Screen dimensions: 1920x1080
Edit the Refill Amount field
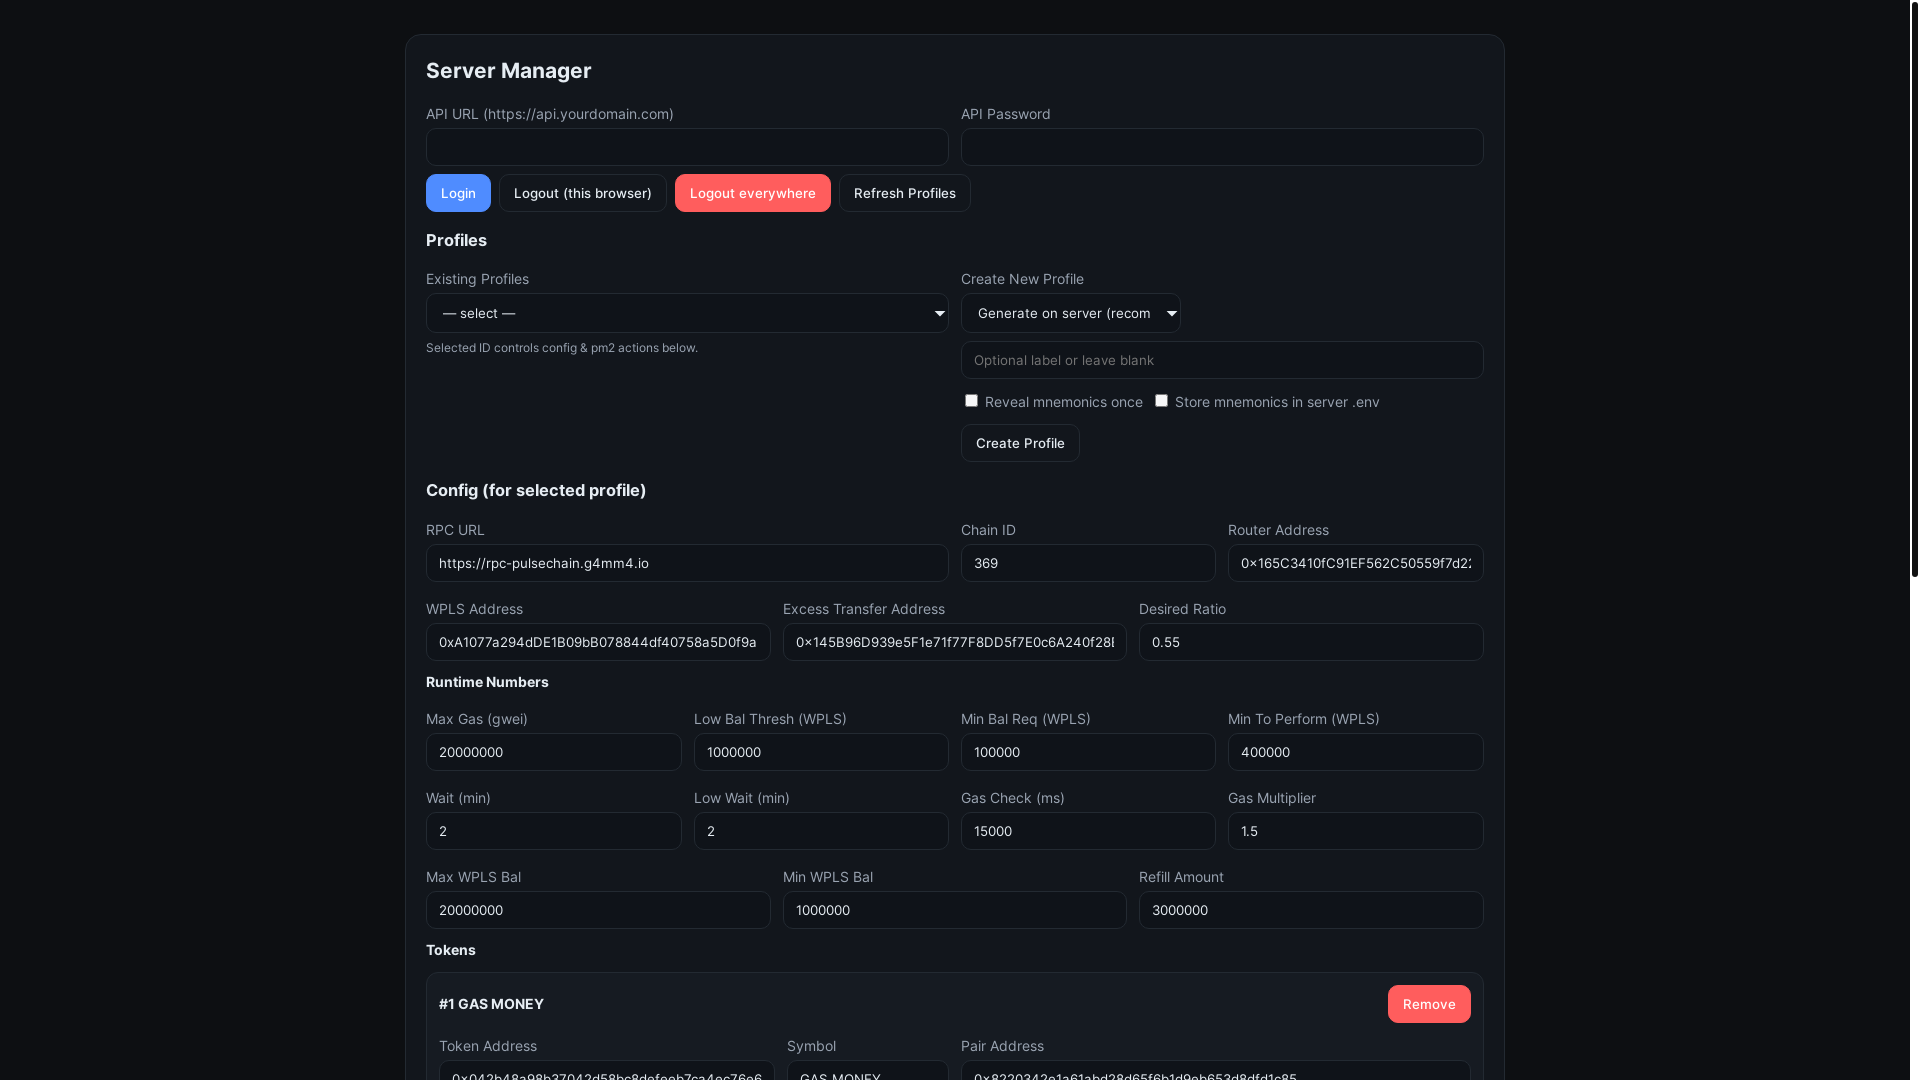pyautogui.click(x=1311, y=910)
